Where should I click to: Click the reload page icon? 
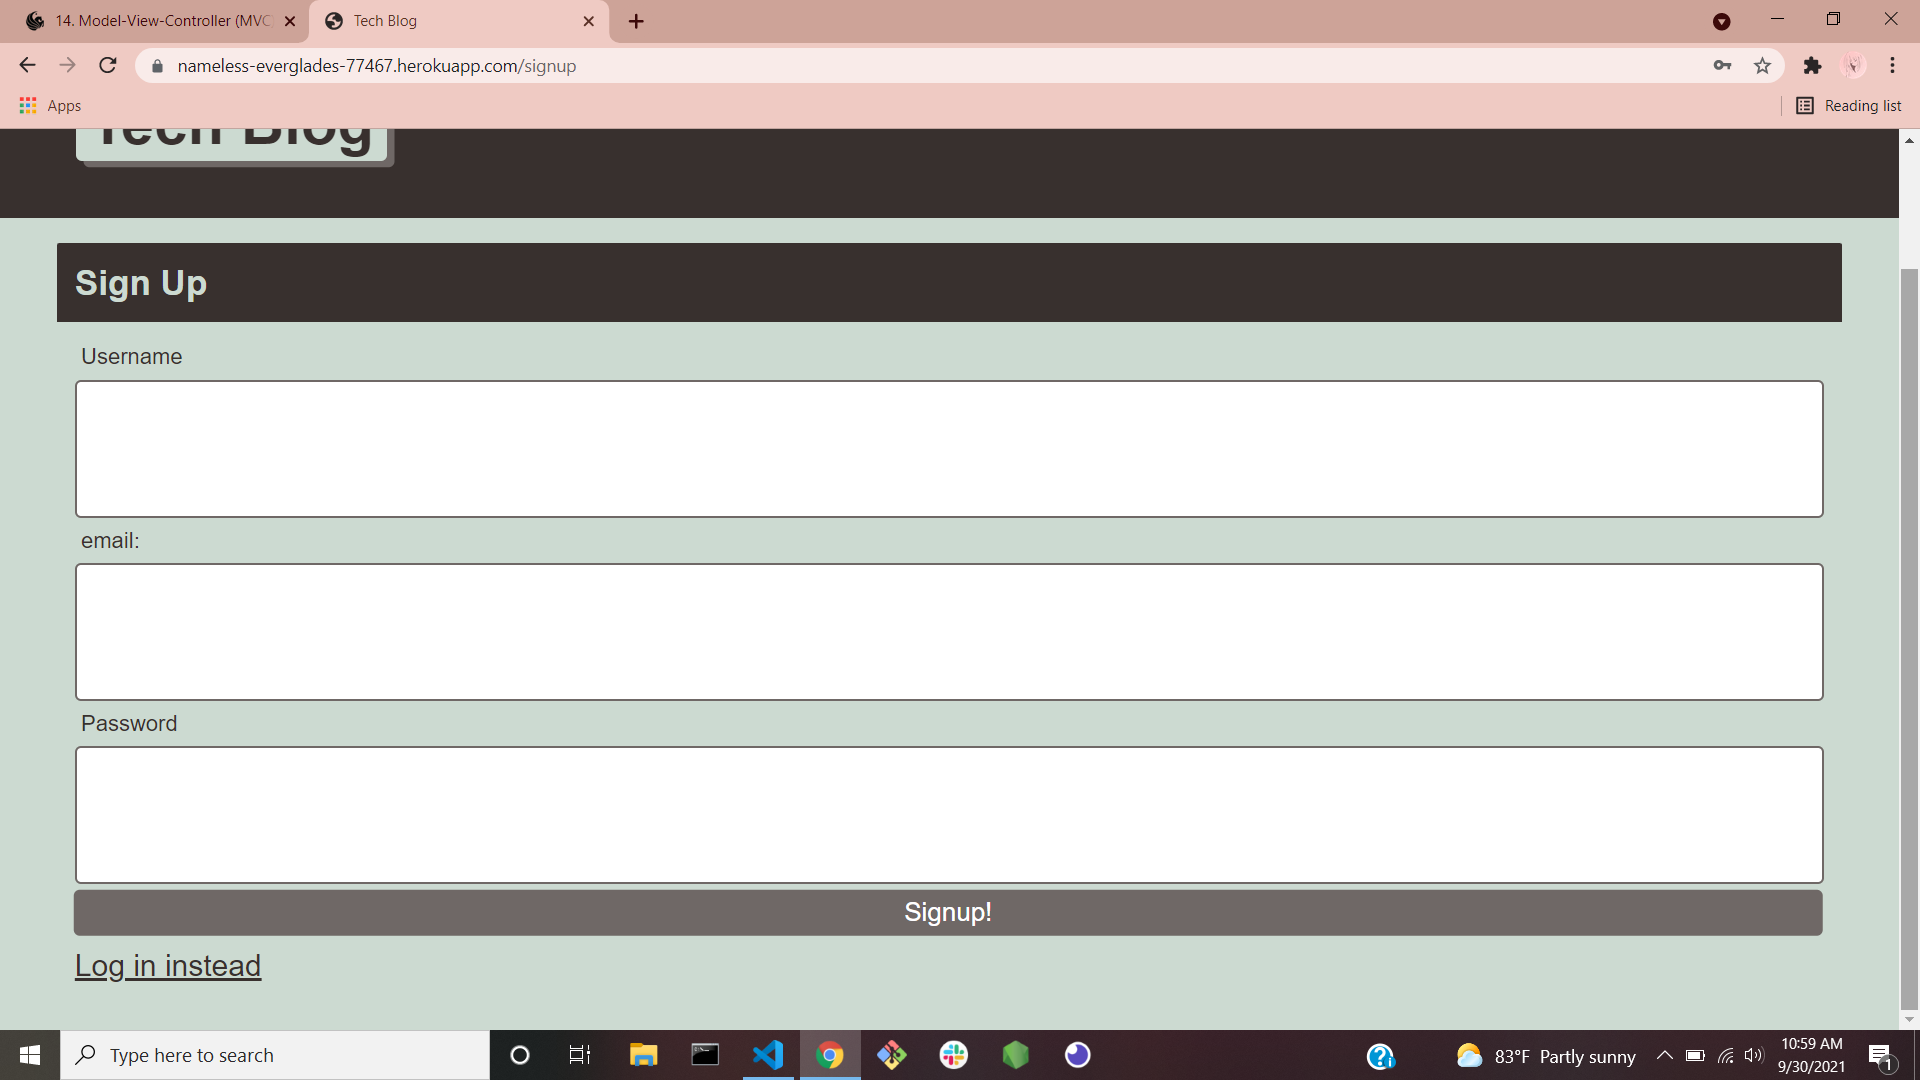[x=108, y=66]
